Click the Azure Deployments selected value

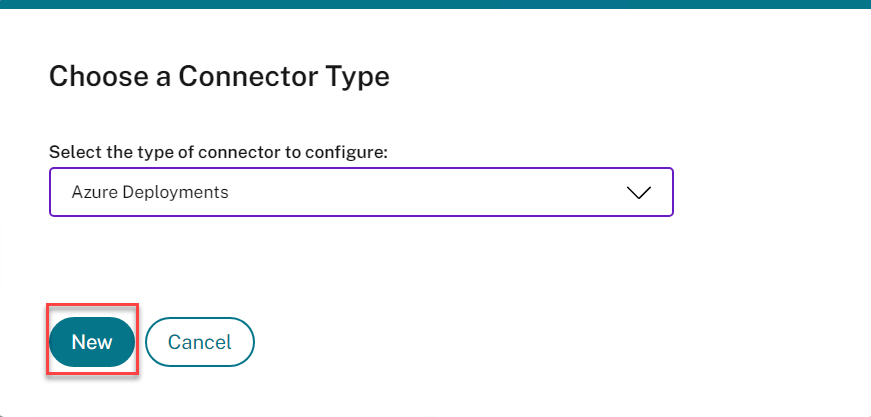pos(150,192)
